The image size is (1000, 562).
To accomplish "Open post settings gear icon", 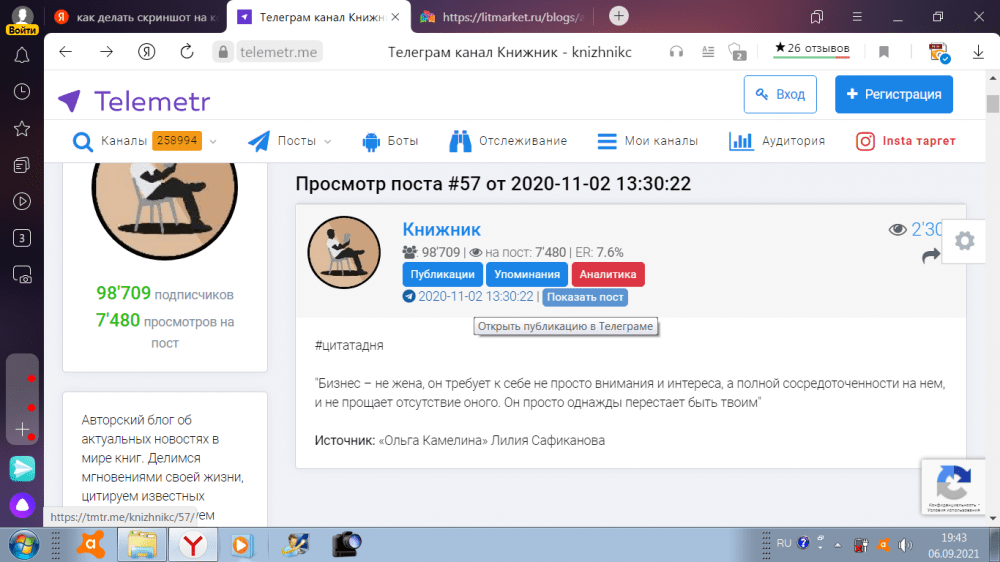I will pos(964,240).
